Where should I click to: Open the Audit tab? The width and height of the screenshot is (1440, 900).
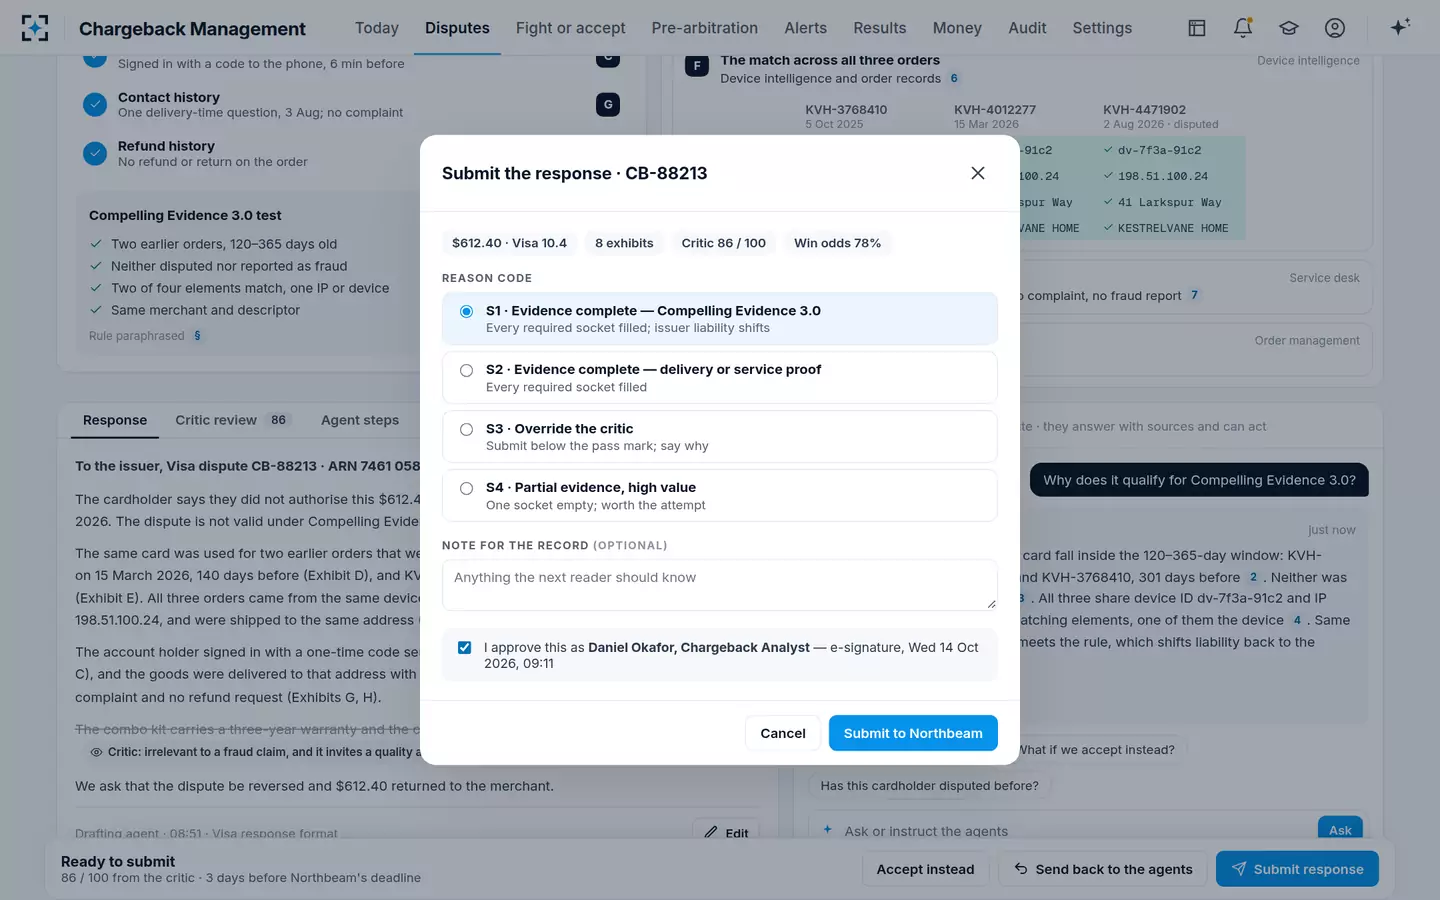(x=1027, y=28)
